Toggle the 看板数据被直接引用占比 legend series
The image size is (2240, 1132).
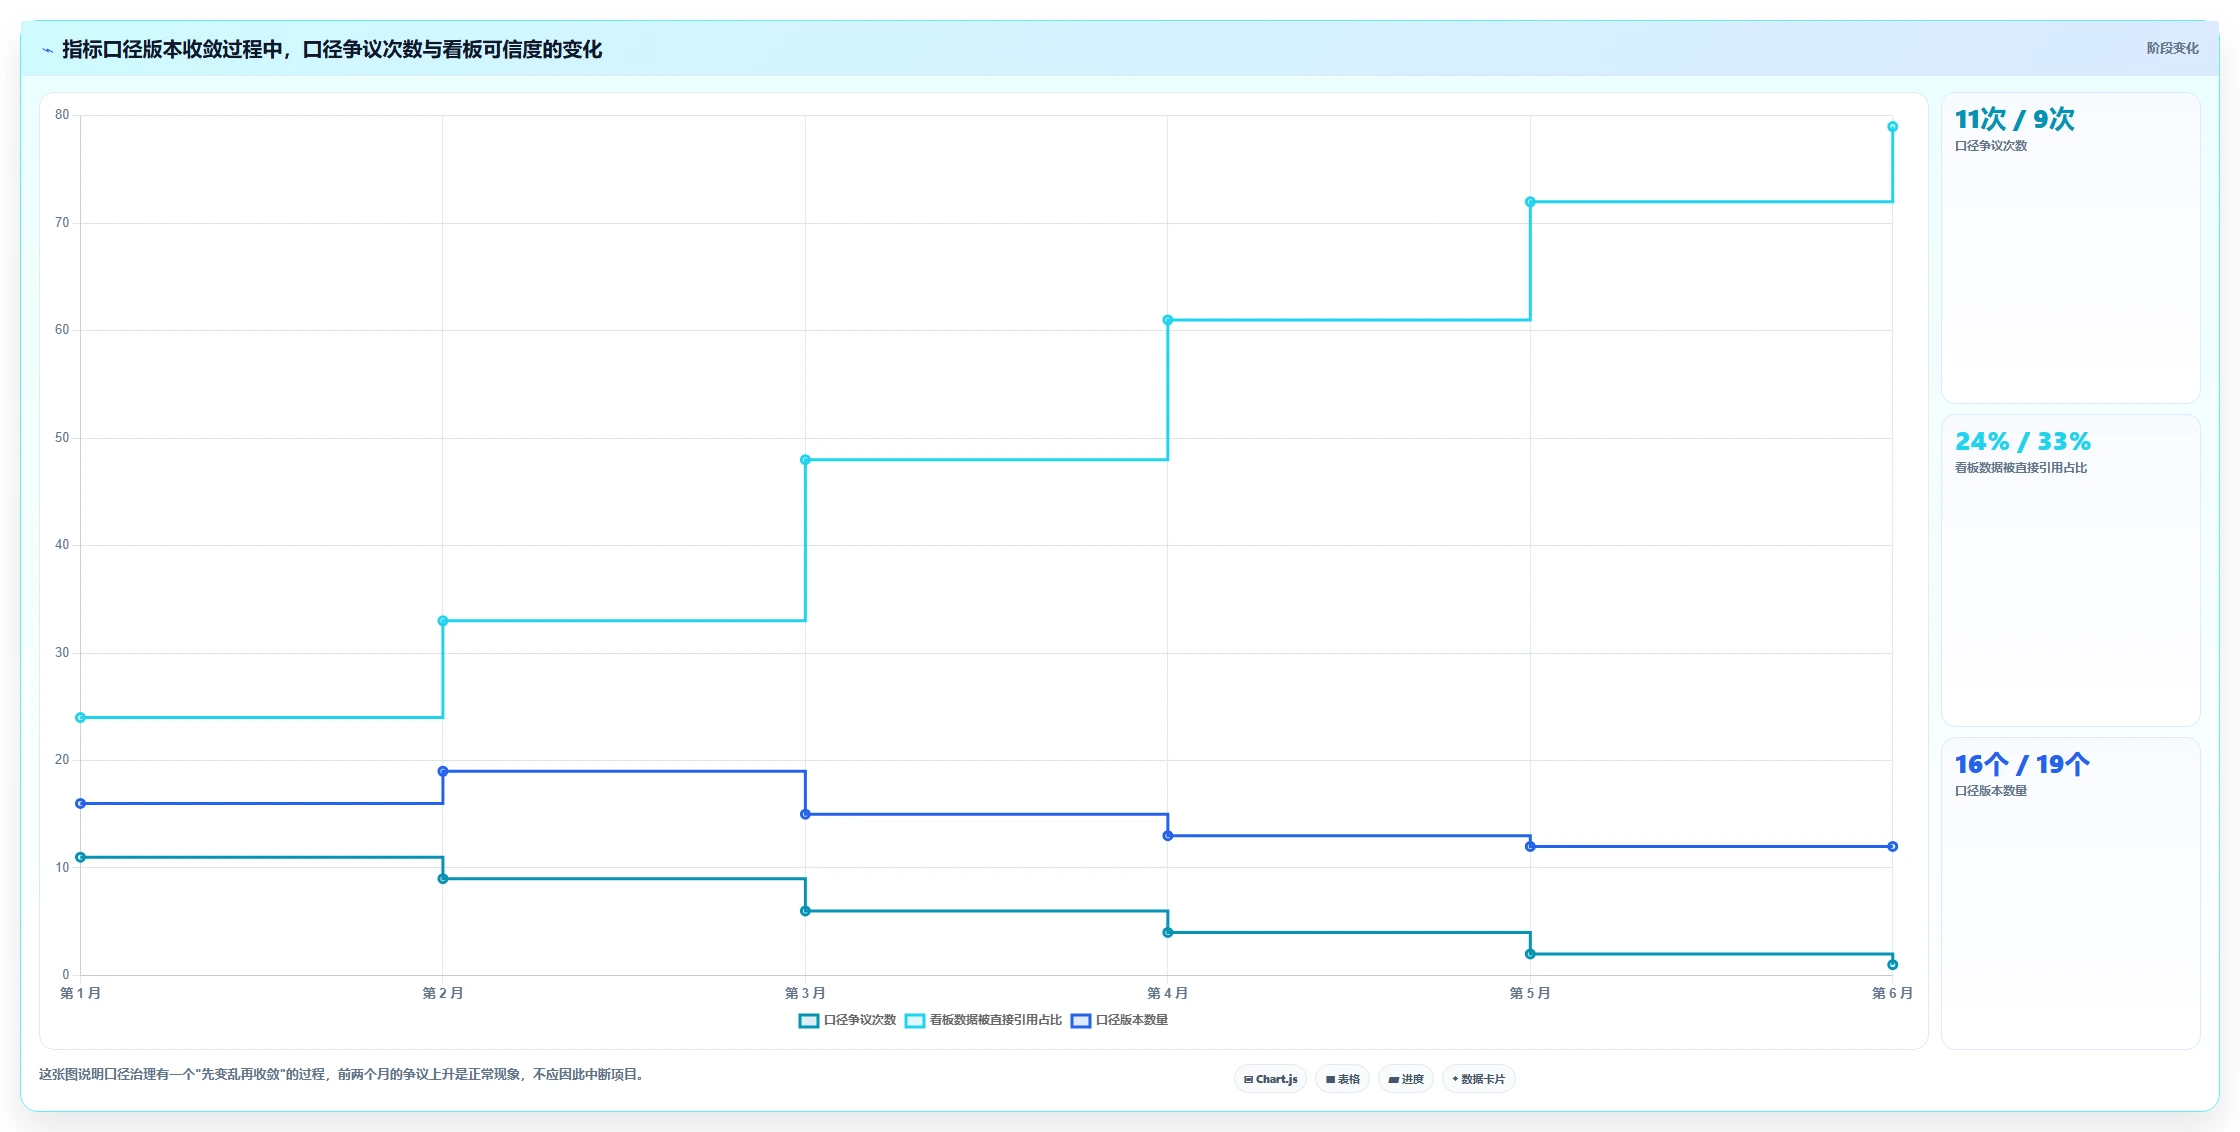[x=984, y=1020]
